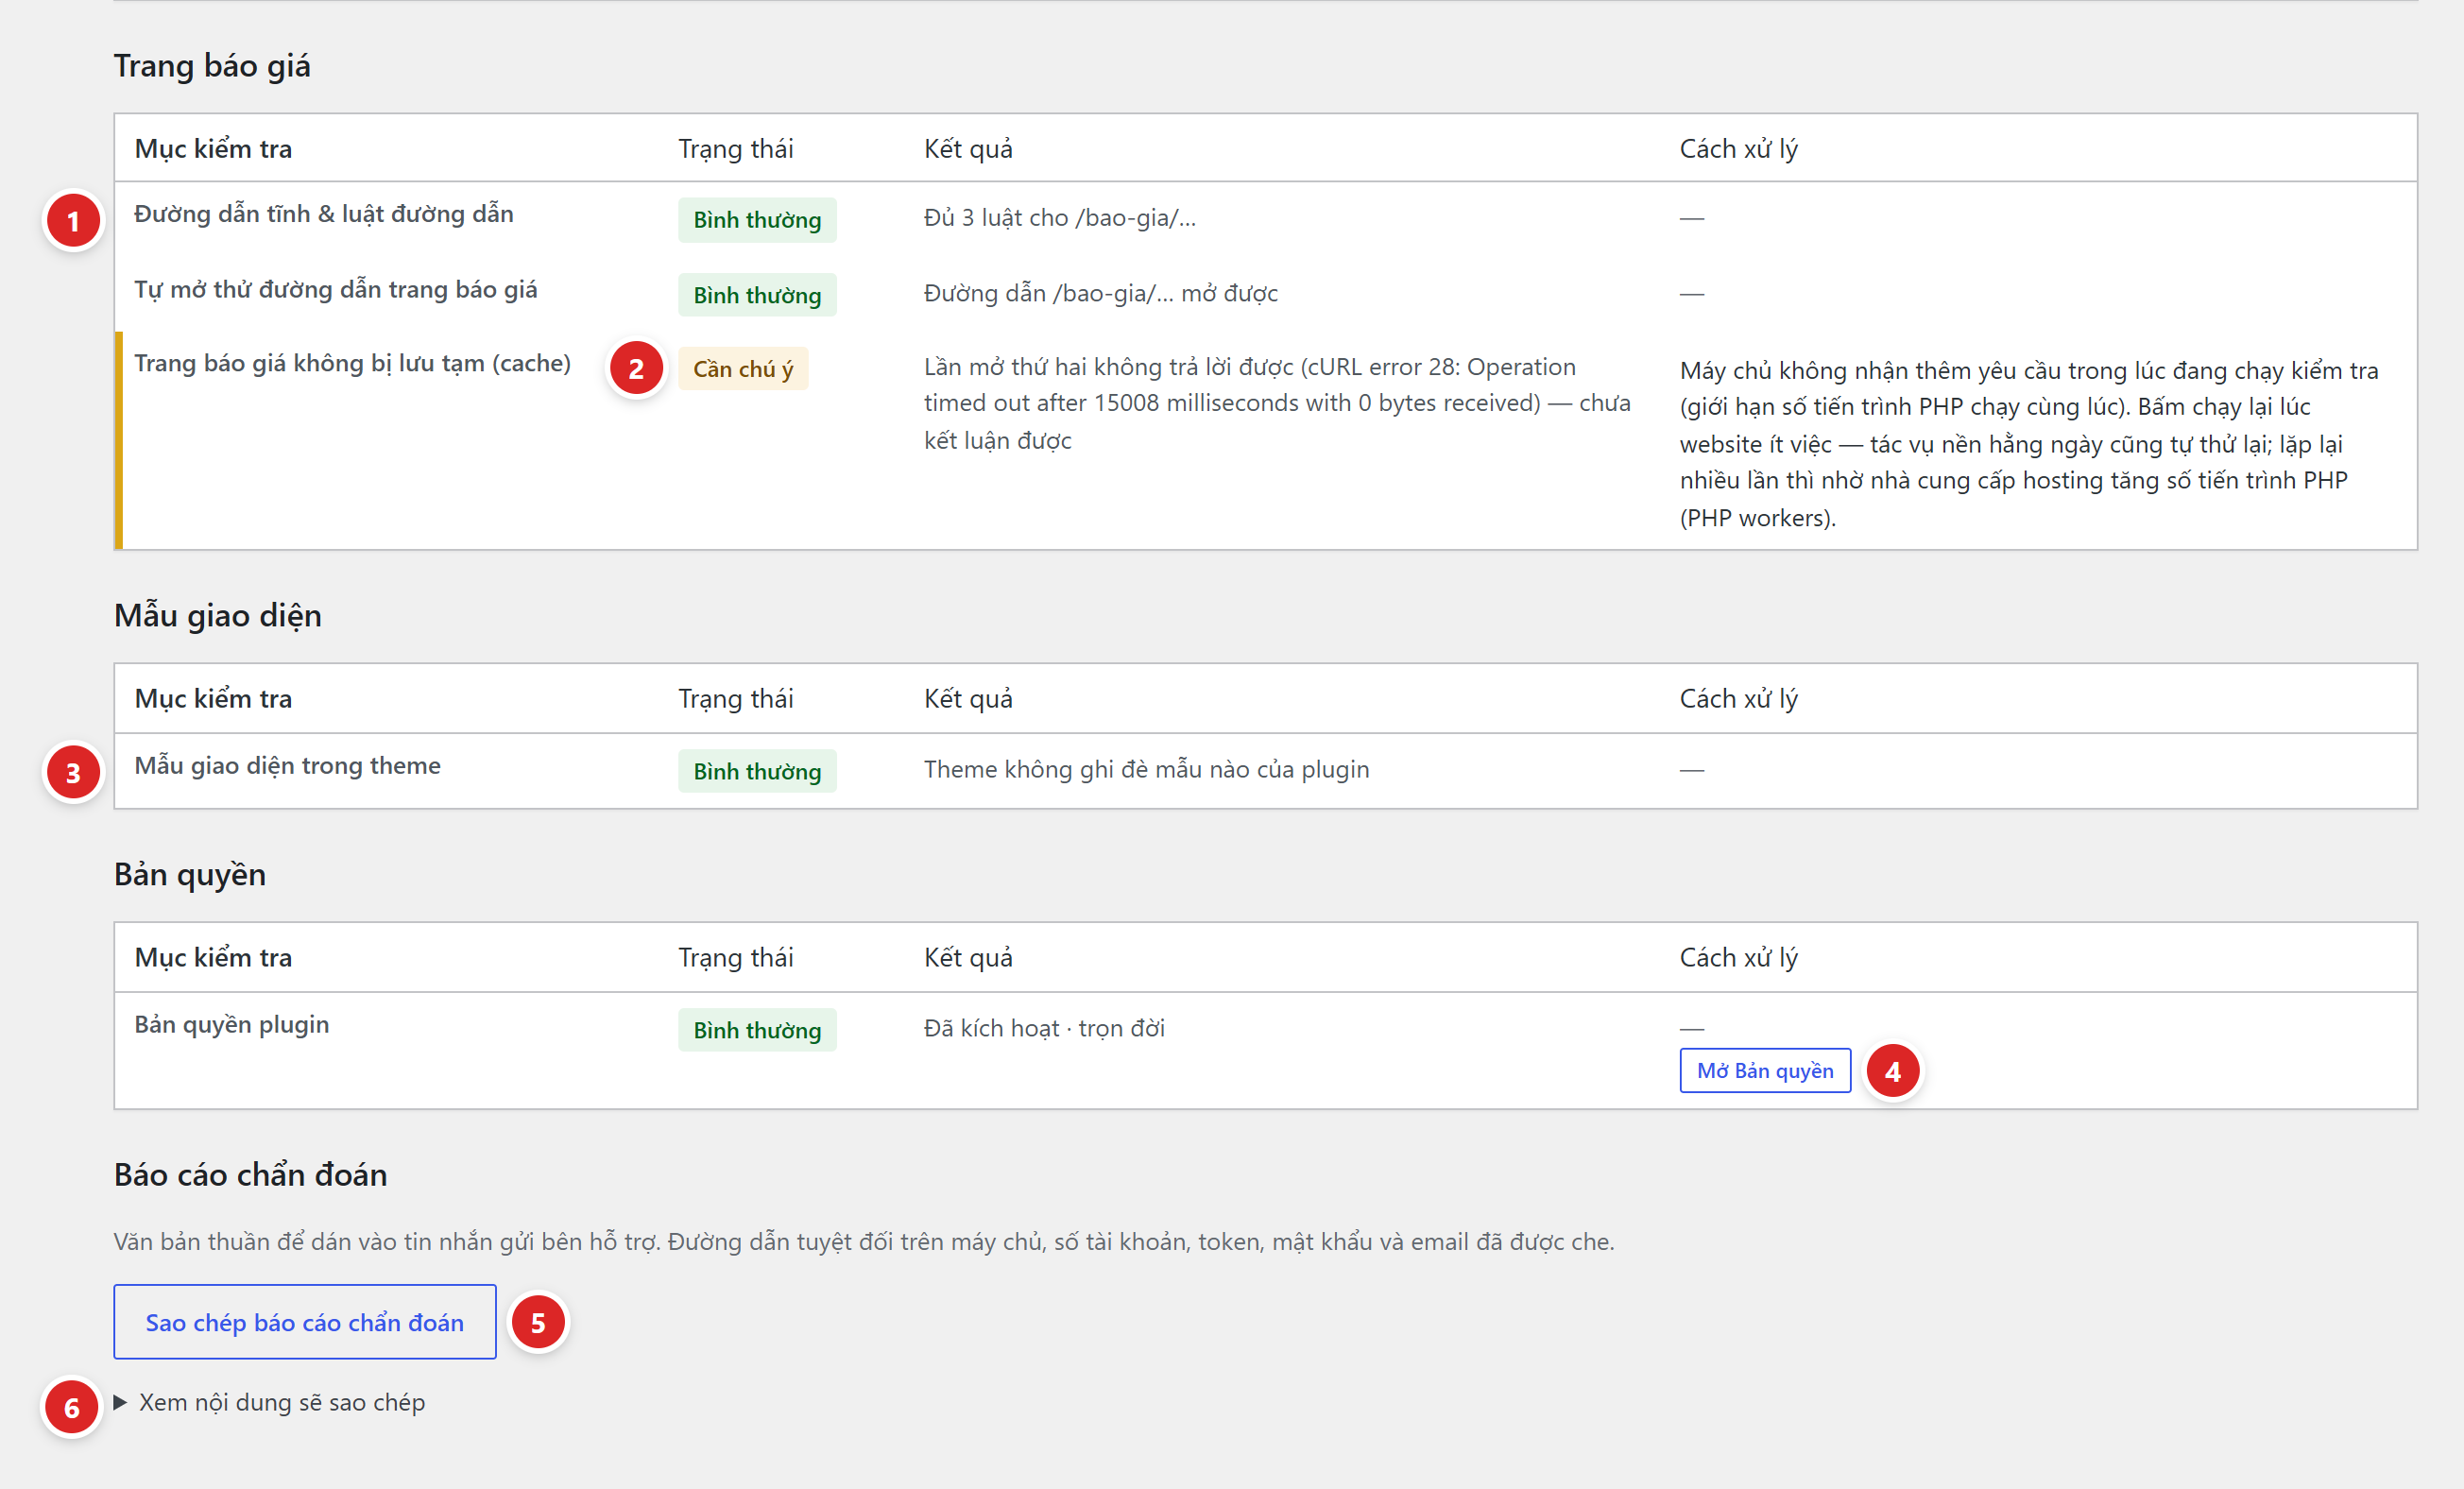
Task: Click the 'Báo cáo chẩn đoán' heading
Action: coord(251,1174)
